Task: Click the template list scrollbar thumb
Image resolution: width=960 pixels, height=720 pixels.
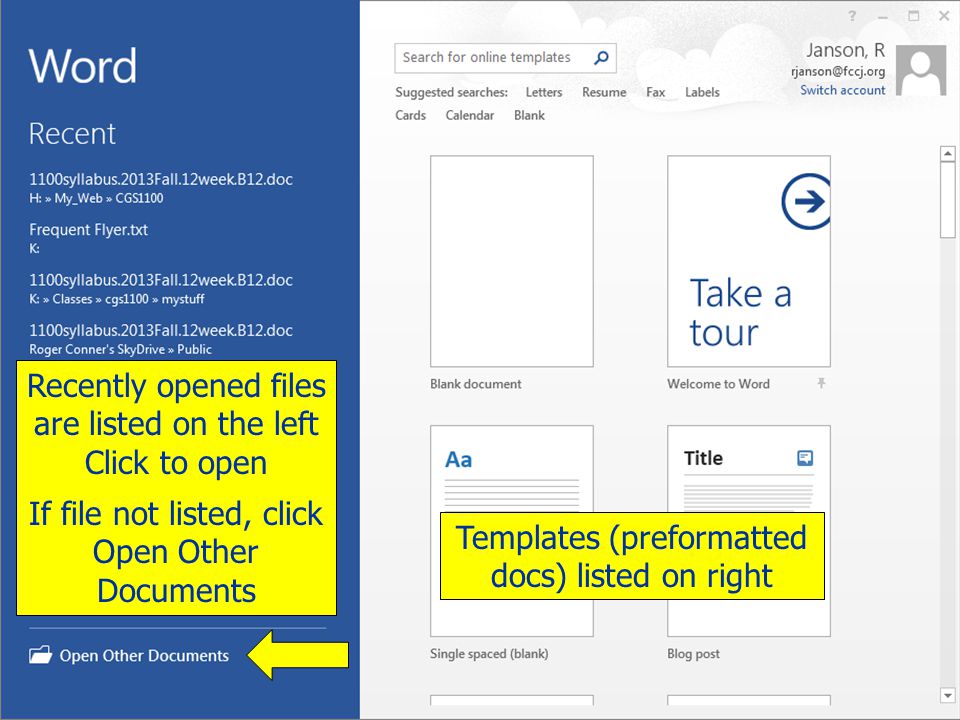Action: (947, 200)
